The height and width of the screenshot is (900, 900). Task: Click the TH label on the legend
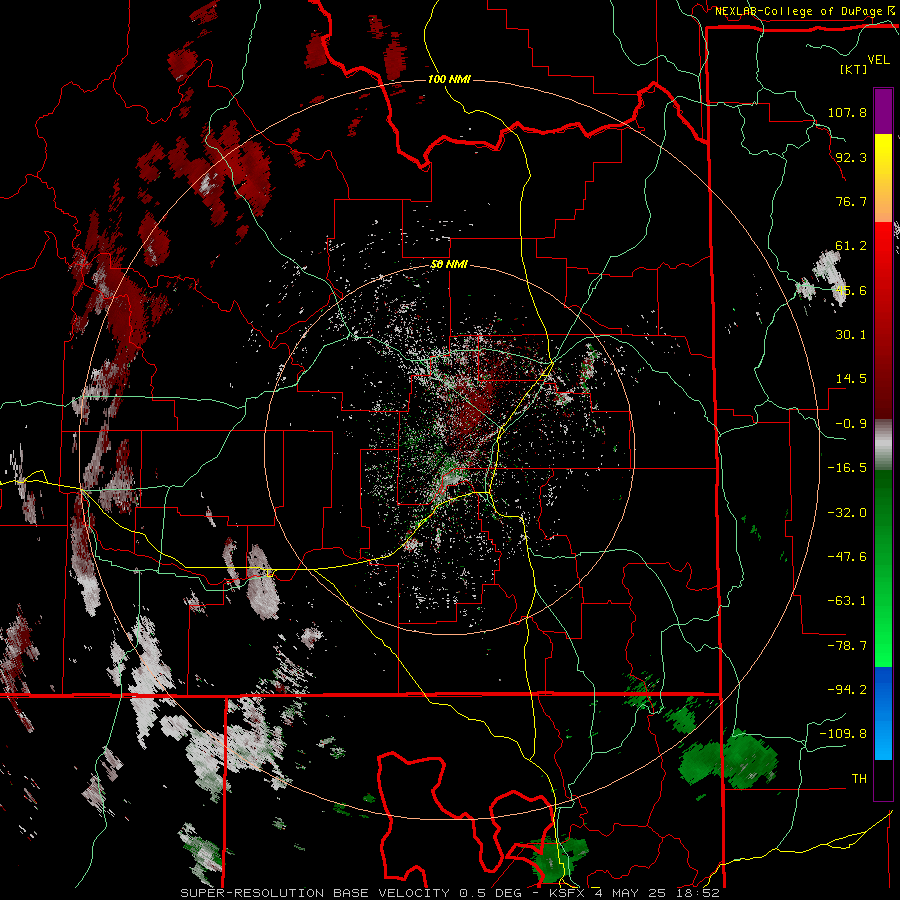coord(859,779)
